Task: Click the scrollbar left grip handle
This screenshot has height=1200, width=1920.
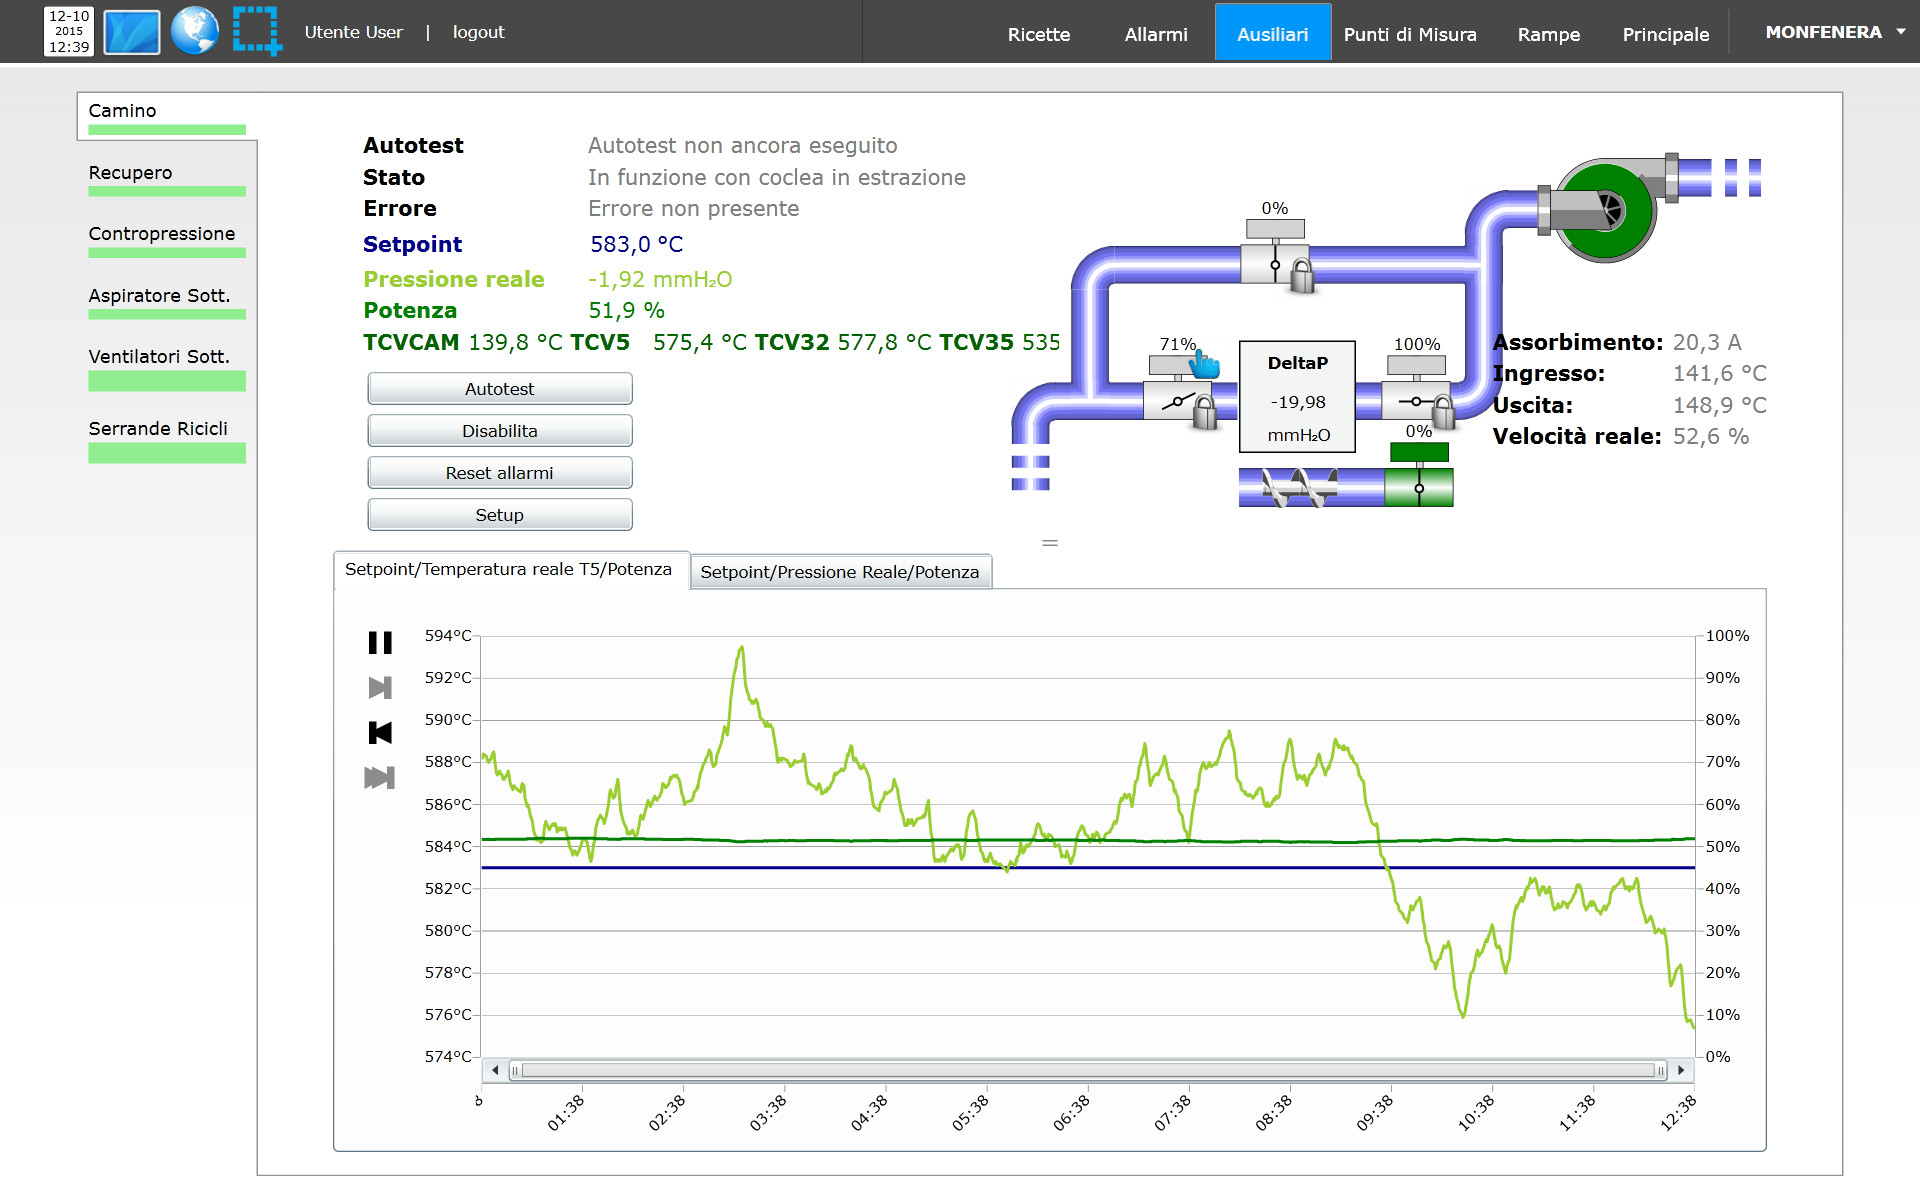Action: point(515,1070)
